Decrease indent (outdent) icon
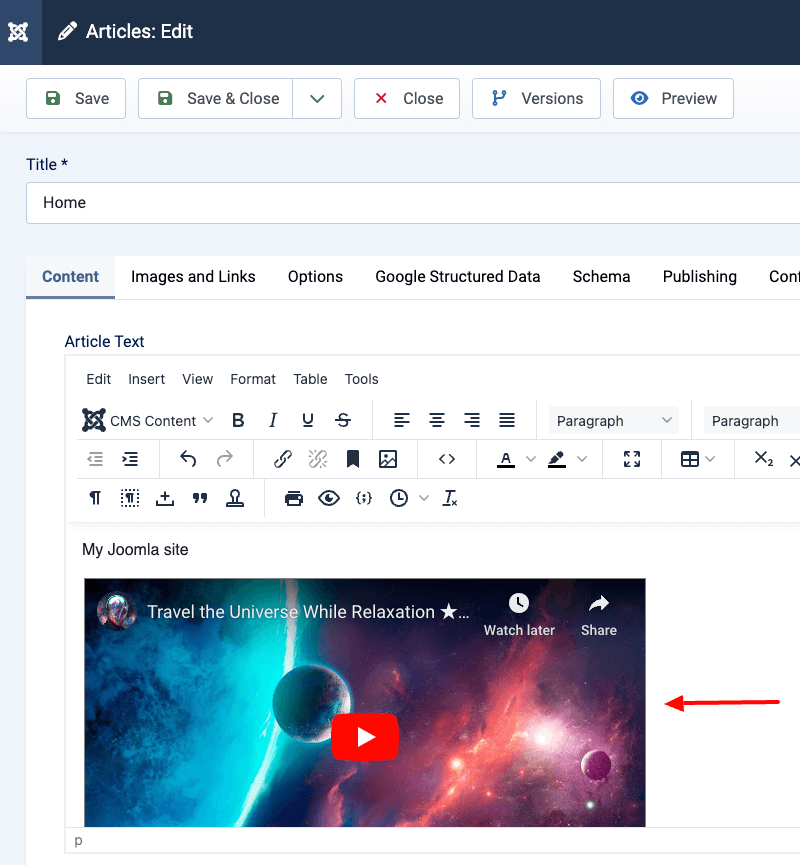800x865 pixels. tap(95, 459)
